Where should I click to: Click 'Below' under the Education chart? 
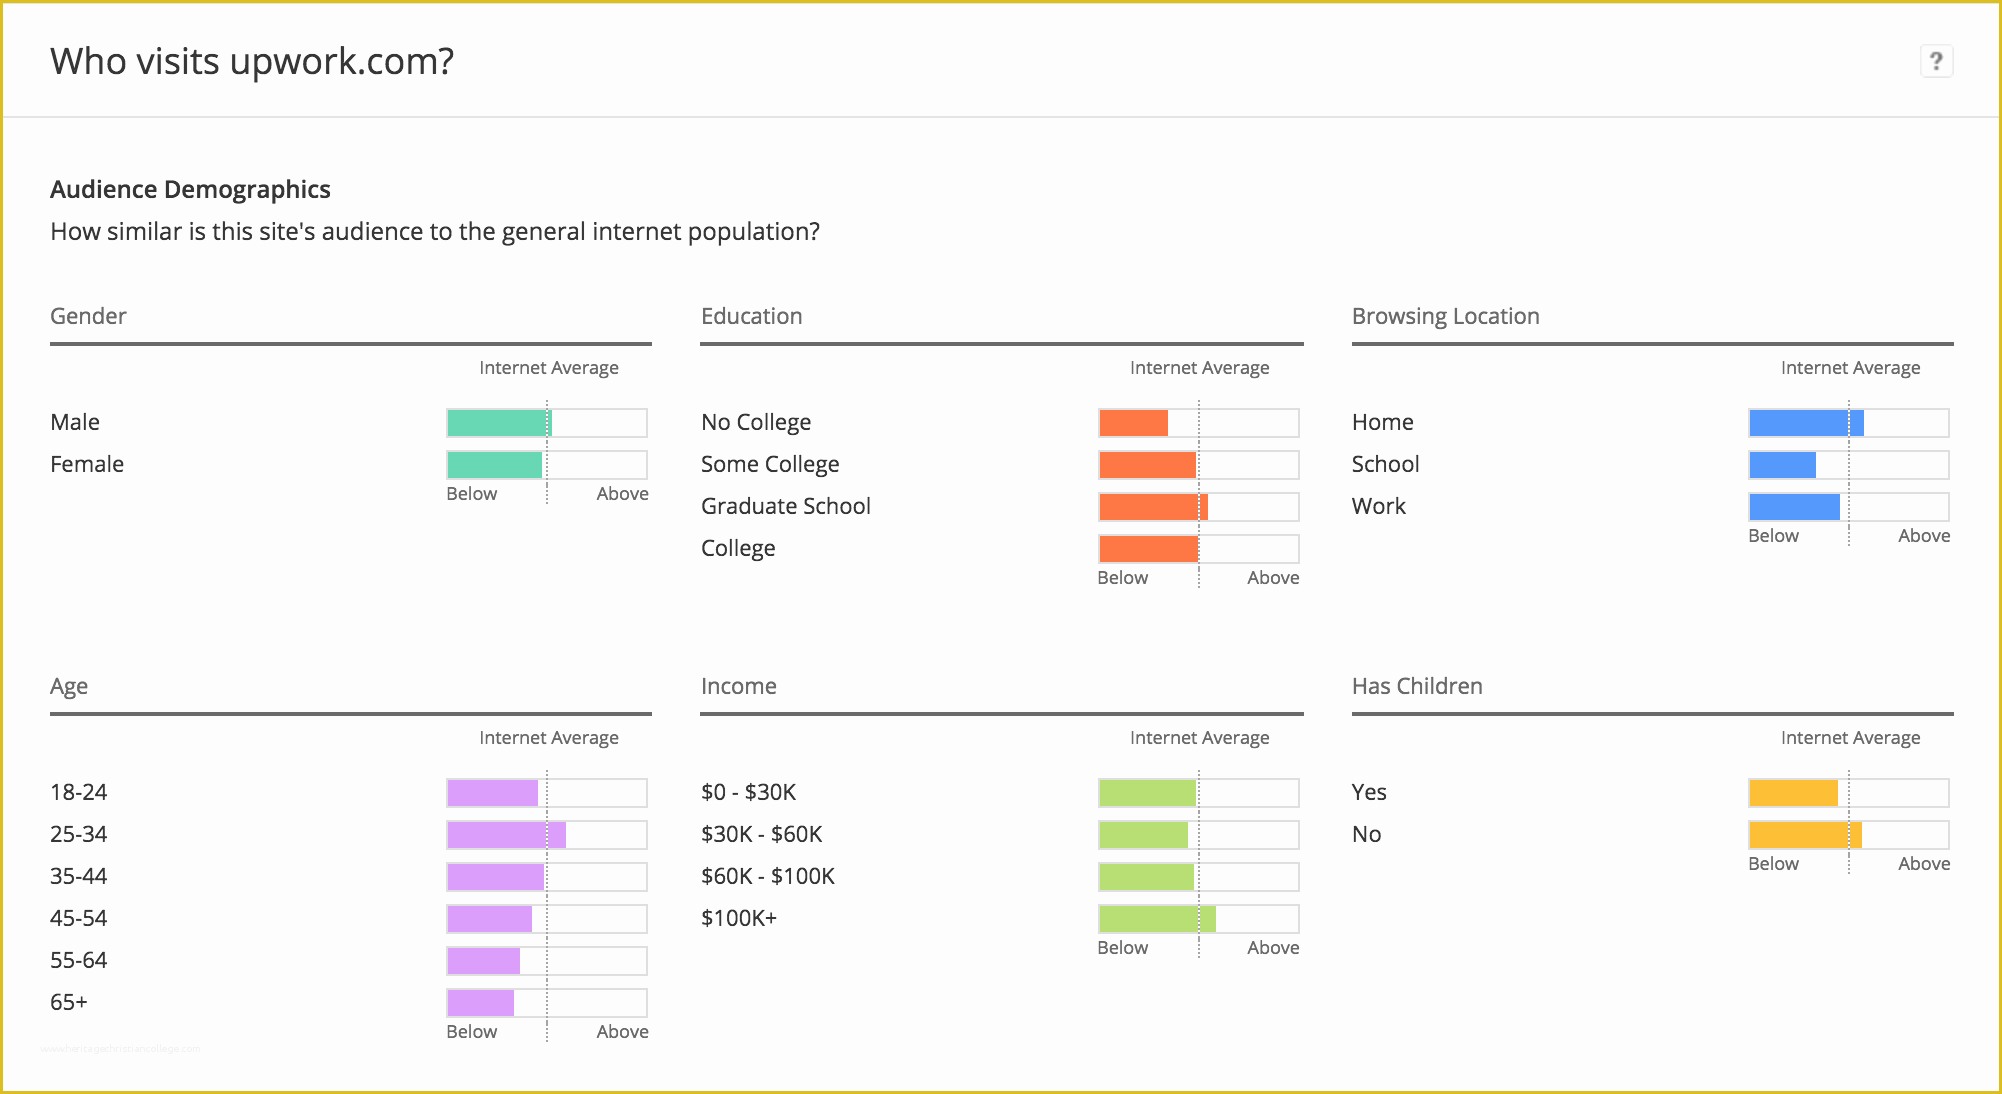(x=1123, y=577)
